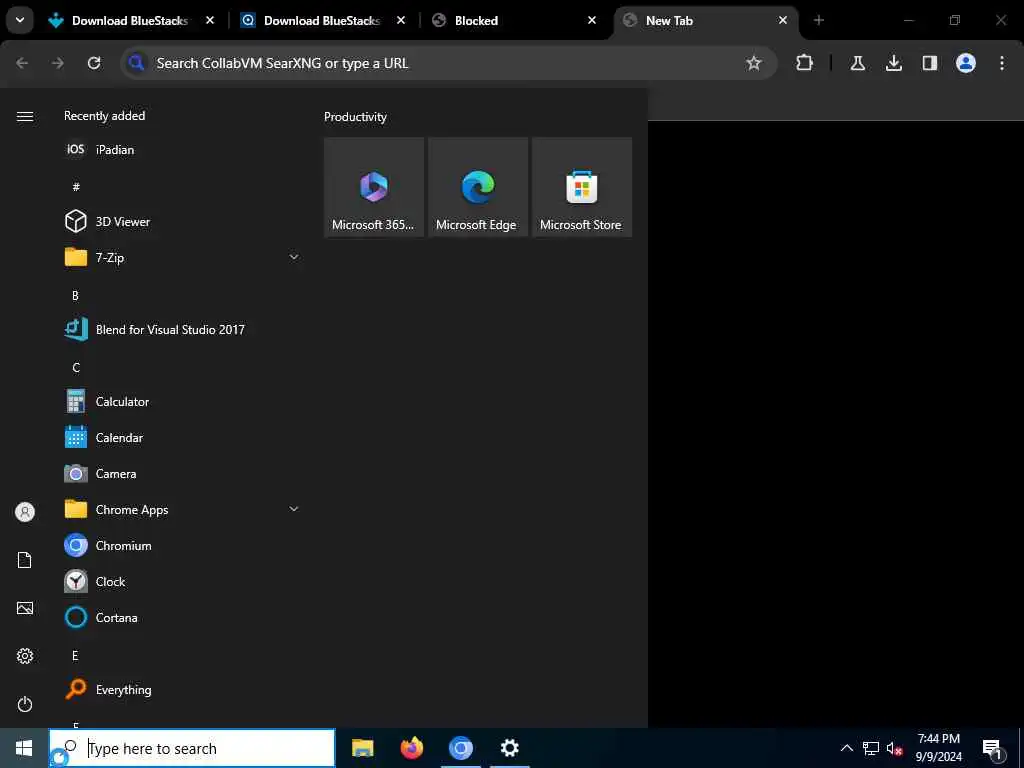Open the Calendar app
This screenshot has height=768, width=1024.
(182, 438)
